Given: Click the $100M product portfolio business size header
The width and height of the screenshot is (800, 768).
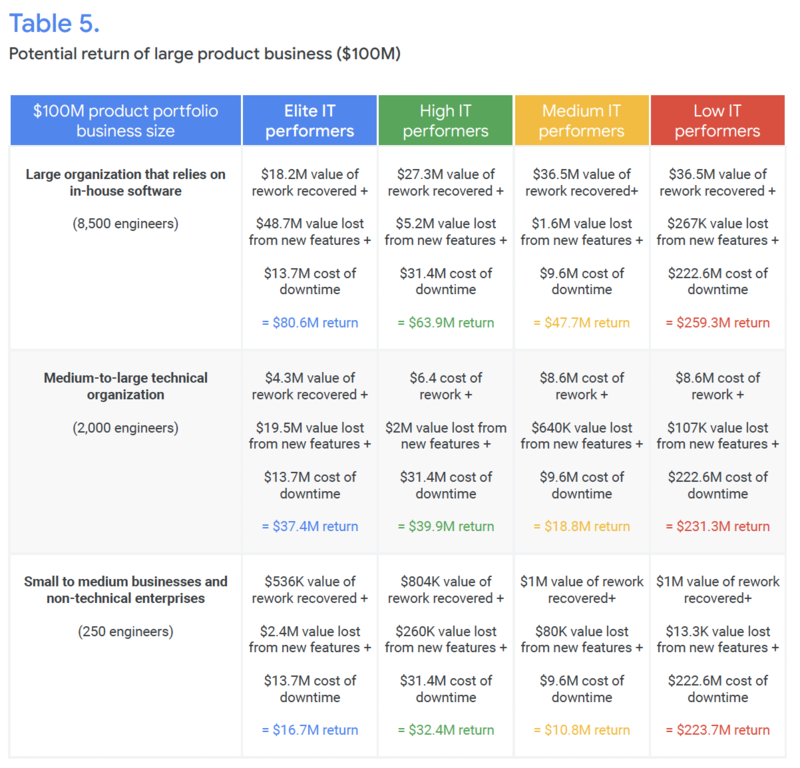Looking at the screenshot, I should [x=126, y=120].
